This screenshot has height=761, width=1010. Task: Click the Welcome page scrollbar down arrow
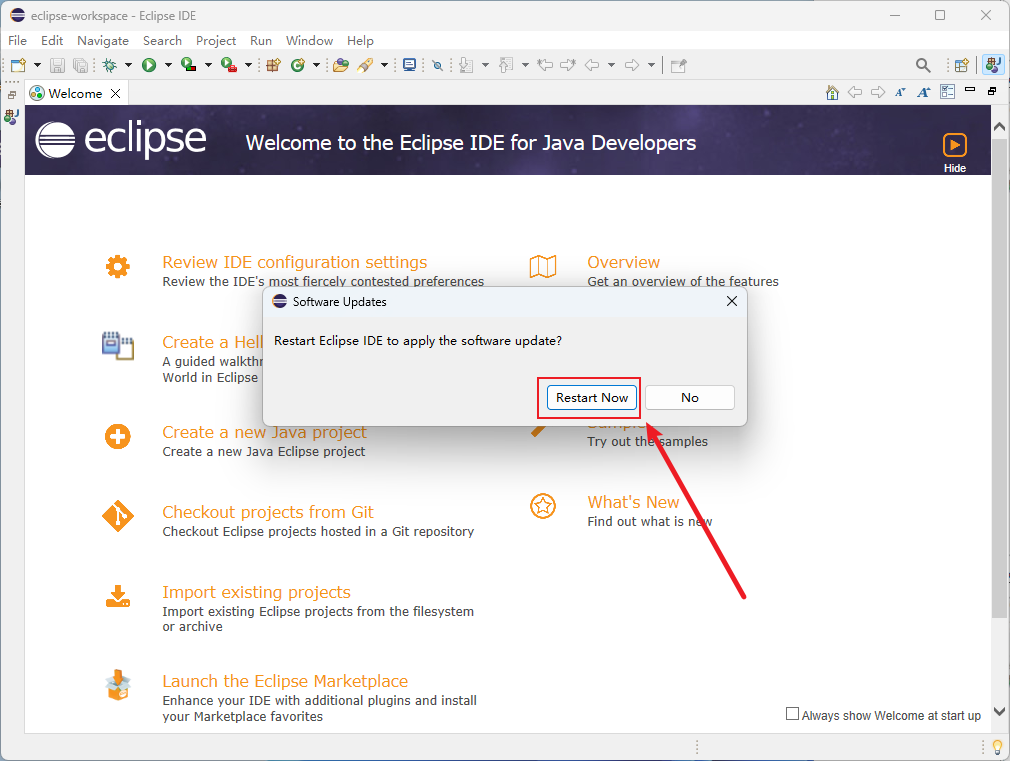click(x=999, y=711)
